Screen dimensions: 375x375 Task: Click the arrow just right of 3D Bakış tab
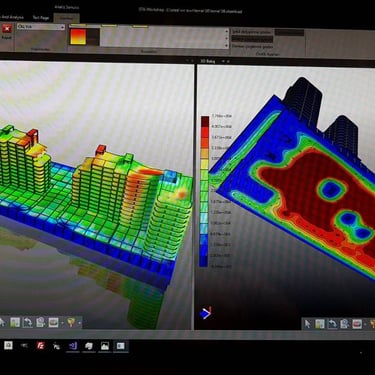click(x=223, y=61)
